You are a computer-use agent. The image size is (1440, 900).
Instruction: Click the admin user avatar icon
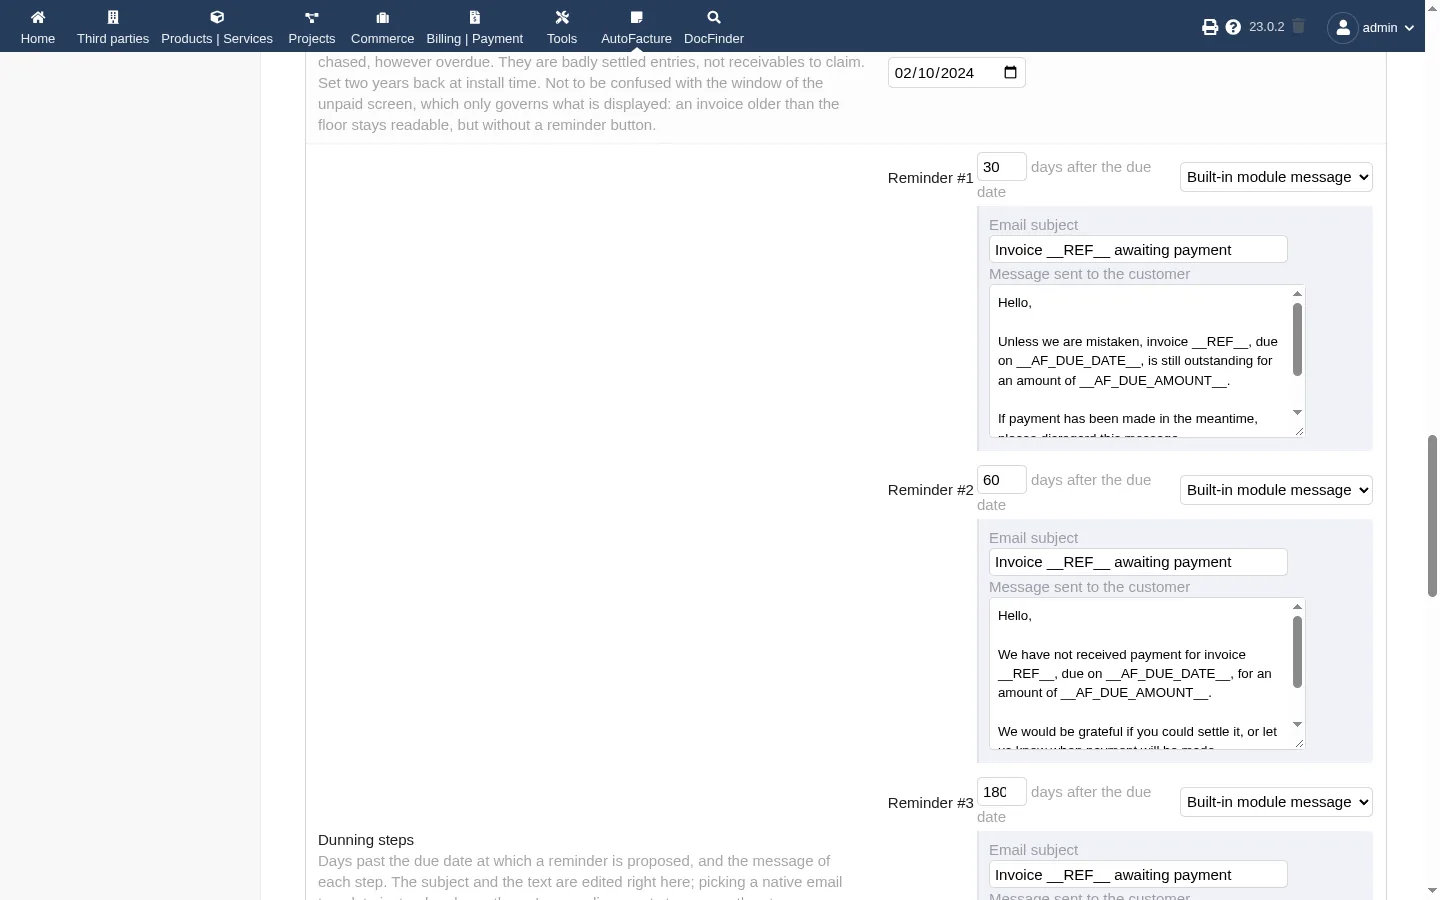coord(1343,27)
